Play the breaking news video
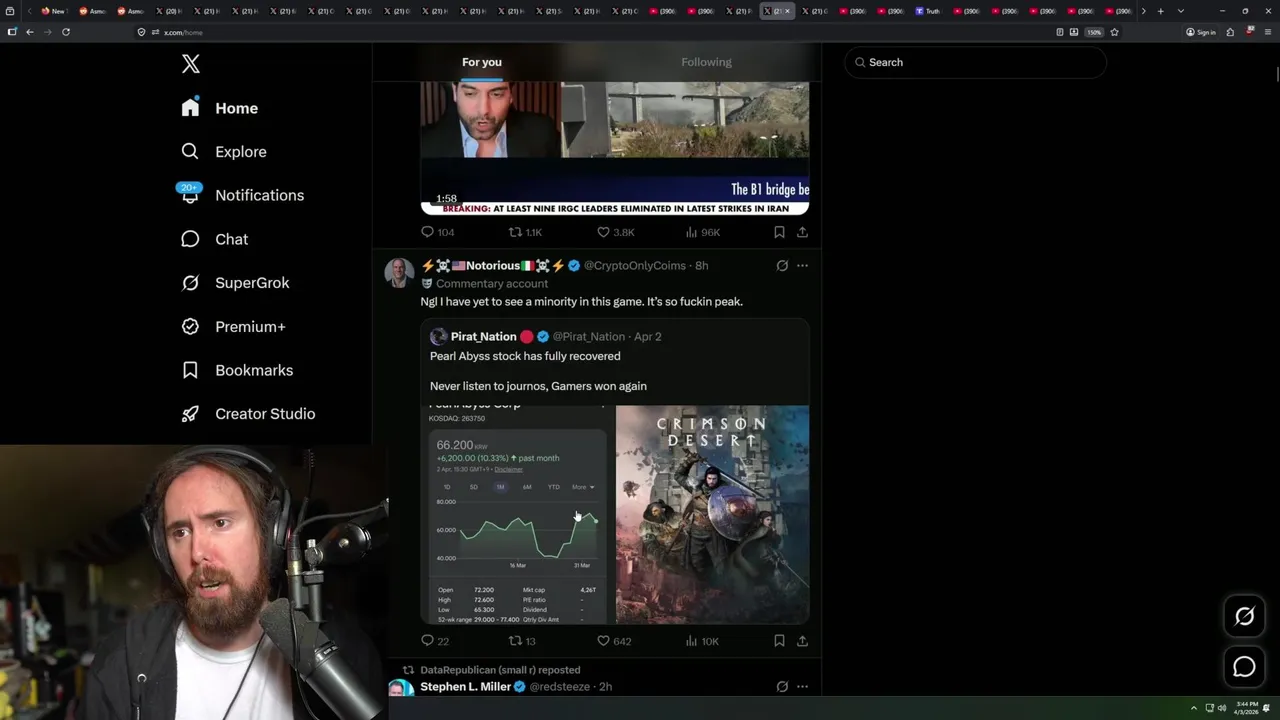The image size is (1280, 720). point(615,149)
